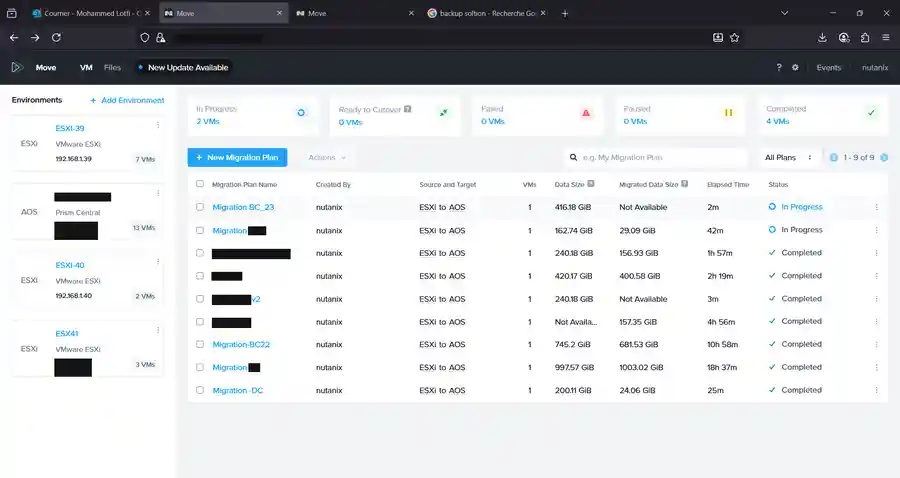Switch to backup solution Google tab
Viewport: 900px width, 478px height.
coord(487,13)
